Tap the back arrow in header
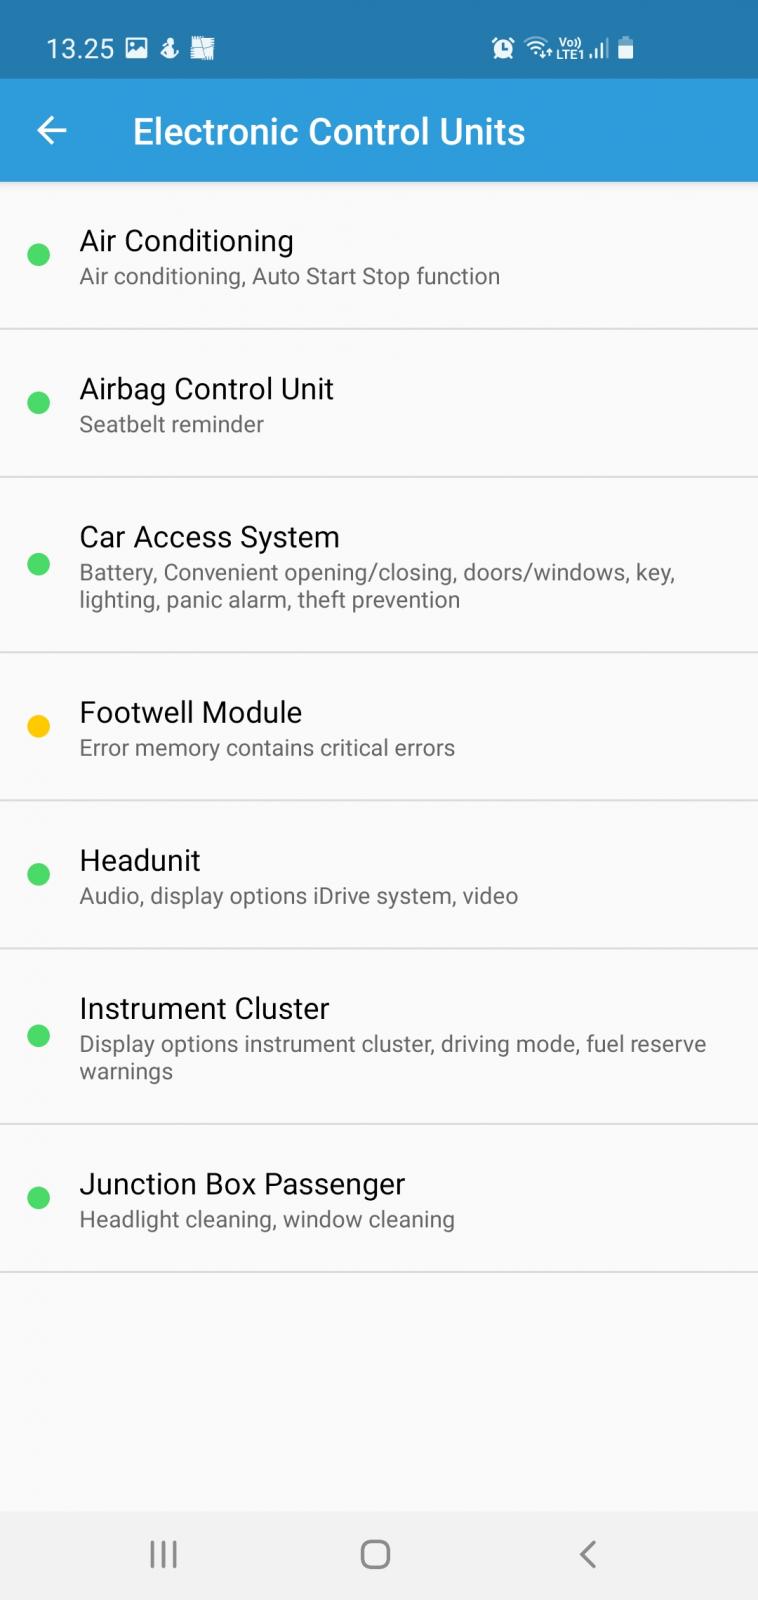Image resolution: width=758 pixels, height=1600 pixels. [51, 131]
